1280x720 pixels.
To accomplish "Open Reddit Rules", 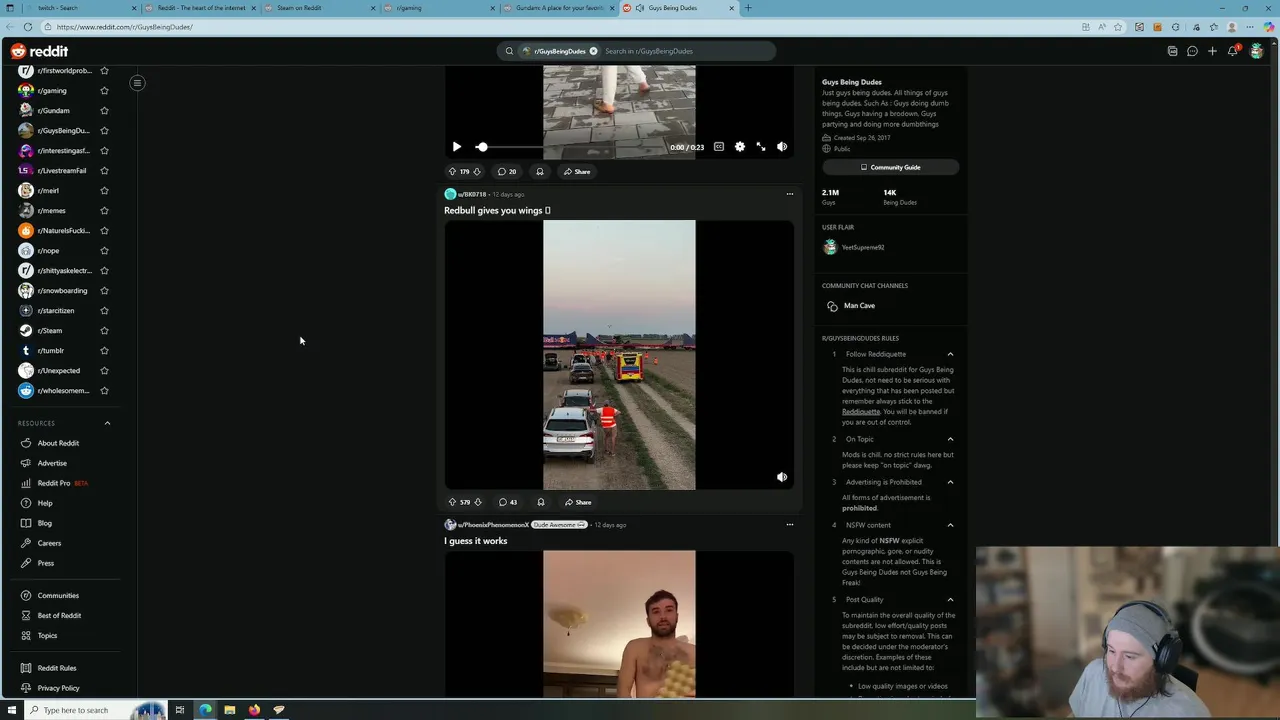I will click(x=57, y=668).
